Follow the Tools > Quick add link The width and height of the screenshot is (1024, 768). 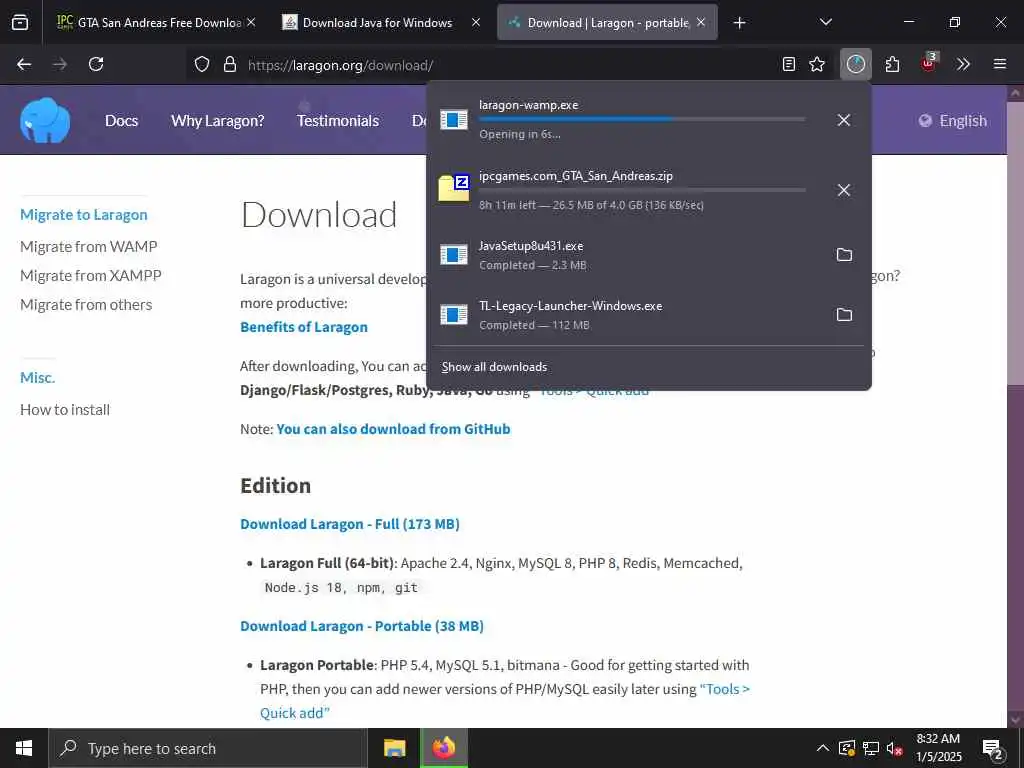[x=505, y=701]
